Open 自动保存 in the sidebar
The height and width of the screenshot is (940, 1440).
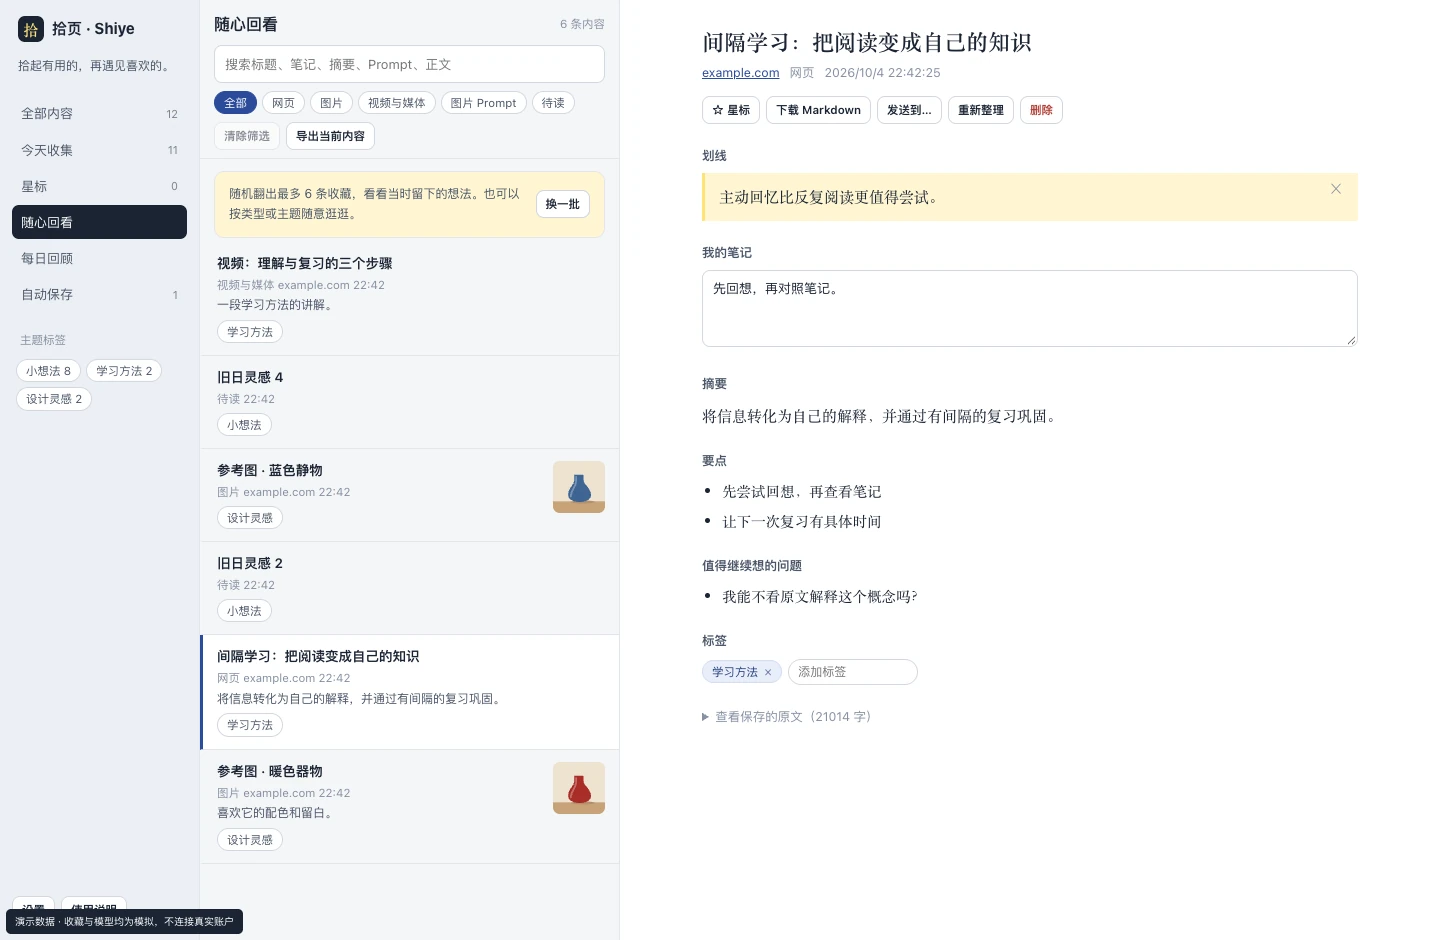(99, 294)
